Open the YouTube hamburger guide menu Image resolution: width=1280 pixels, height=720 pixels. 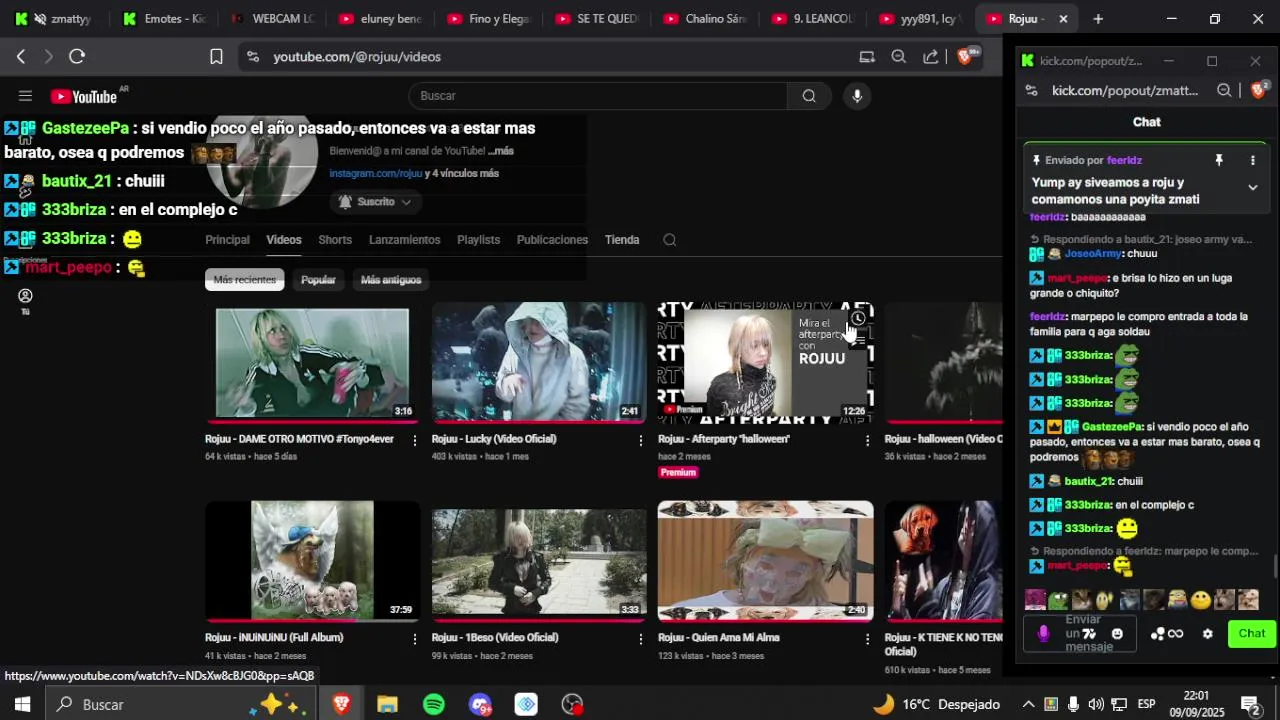[x=25, y=96]
